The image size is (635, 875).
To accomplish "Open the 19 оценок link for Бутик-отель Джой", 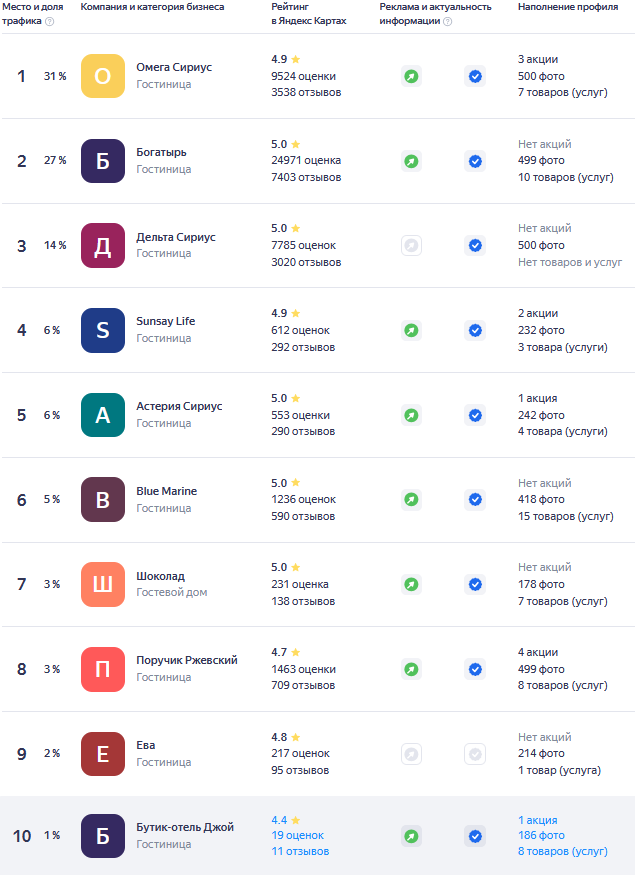I will (297, 835).
